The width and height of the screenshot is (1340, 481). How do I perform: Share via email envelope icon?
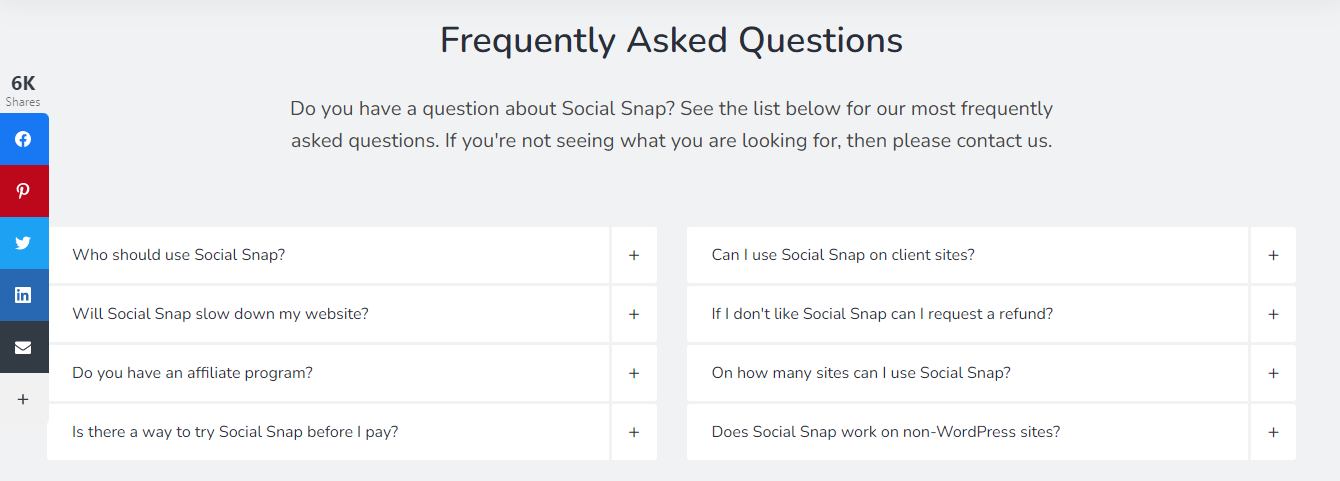click(x=23, y=347)
